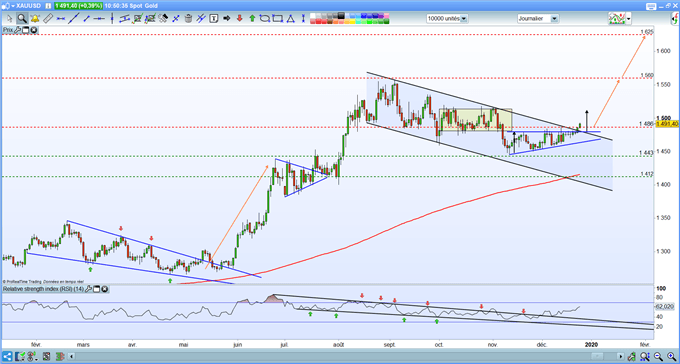Screen dimensions: 680x364
Task: Select the parallel channel drawing tool
Action: pyautogui.click(x=124, y=18)
